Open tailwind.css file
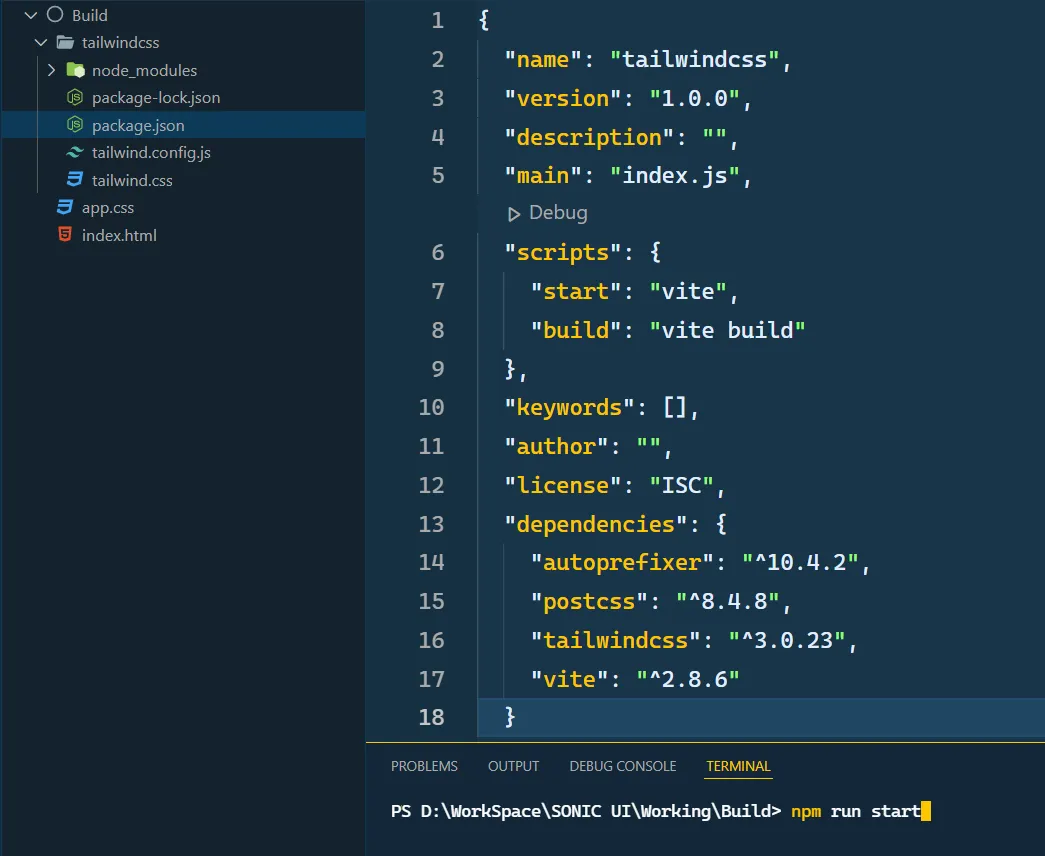Image resolution: width=1045 pixels, height=856 pixels. (x=132, y=180)
